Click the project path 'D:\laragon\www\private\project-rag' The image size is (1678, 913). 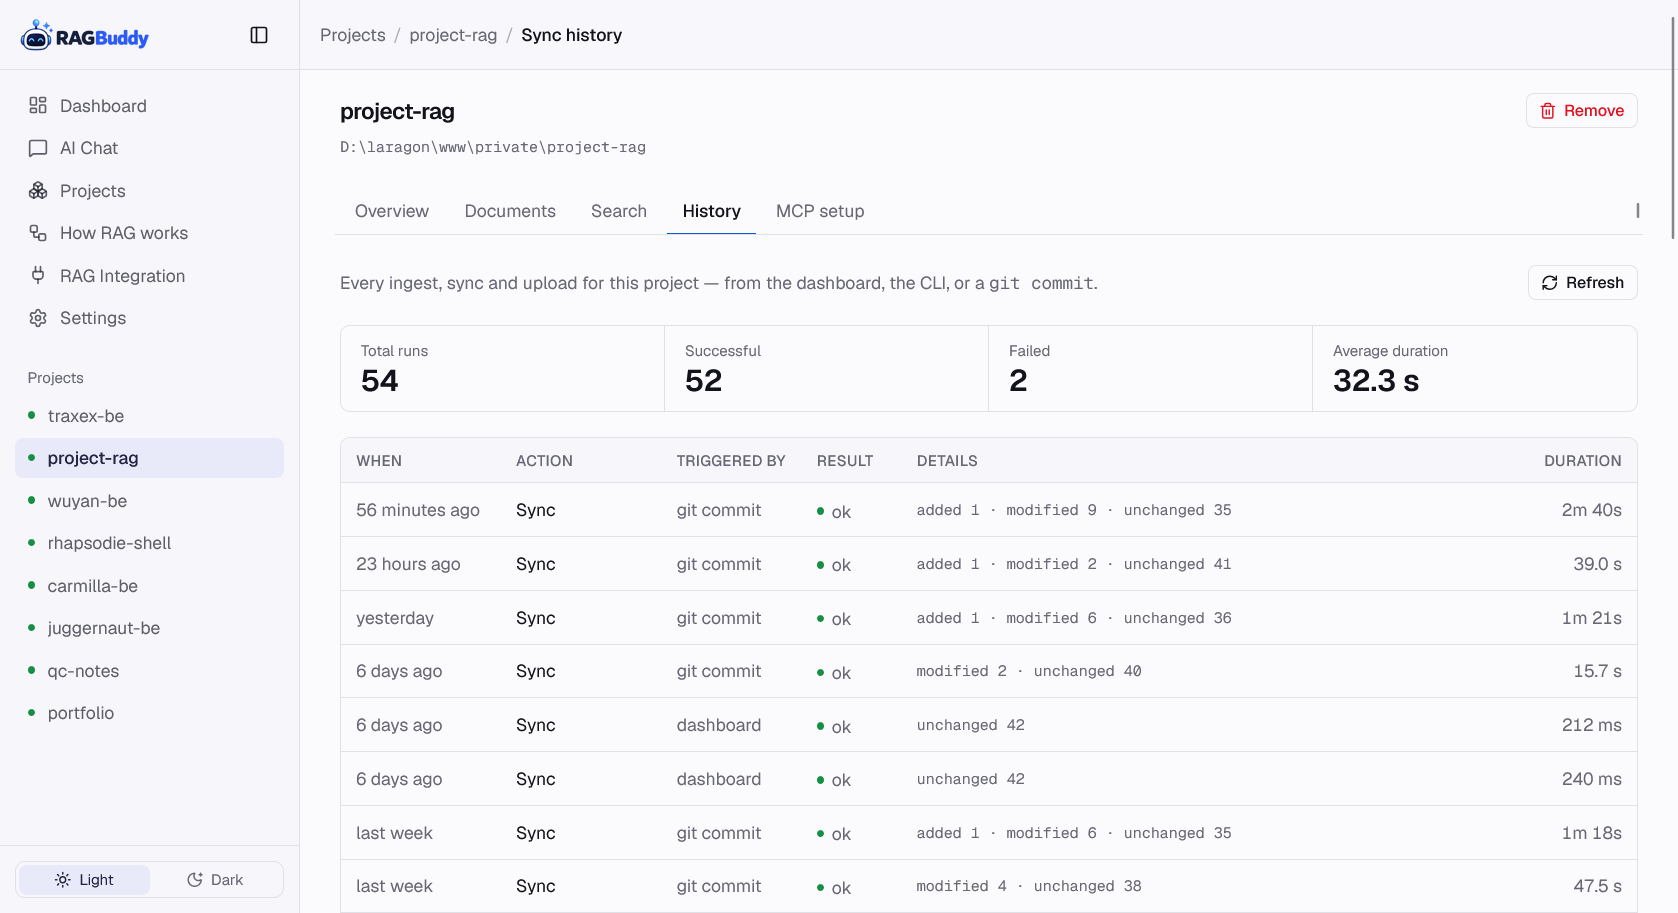[x=493, y=147]
